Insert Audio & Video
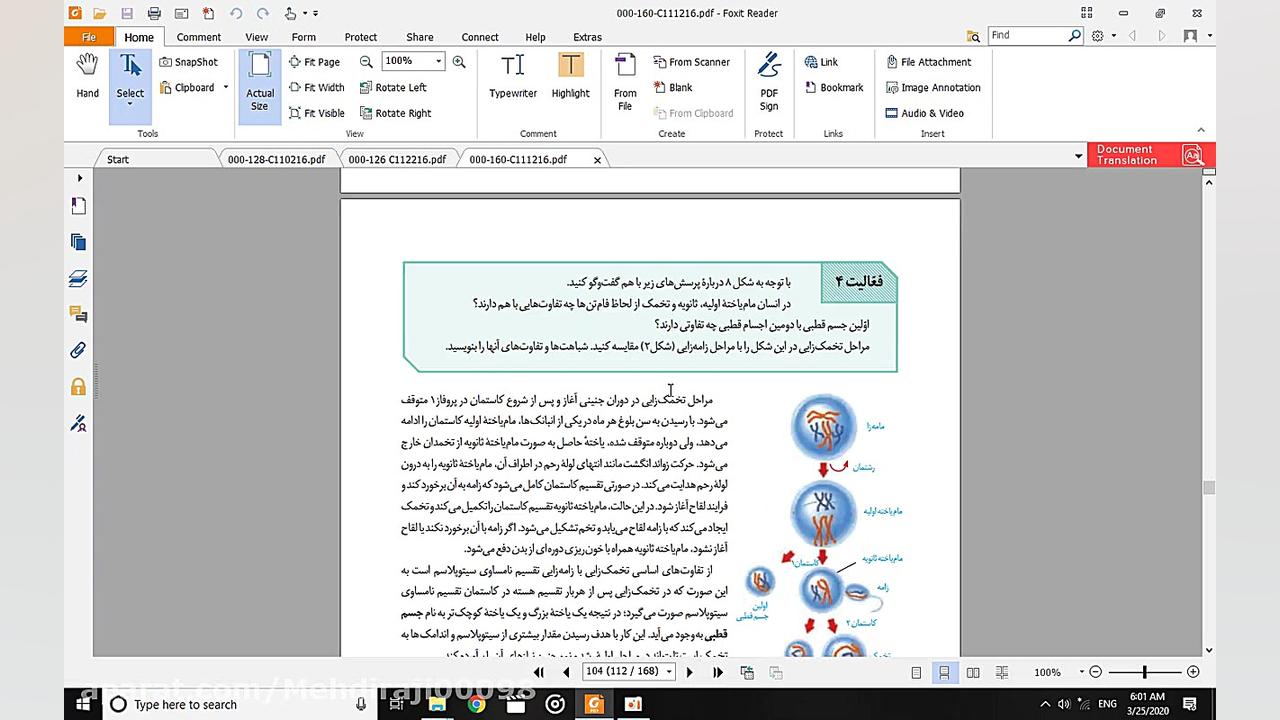 pyautogui.click(x=925, y=114)
